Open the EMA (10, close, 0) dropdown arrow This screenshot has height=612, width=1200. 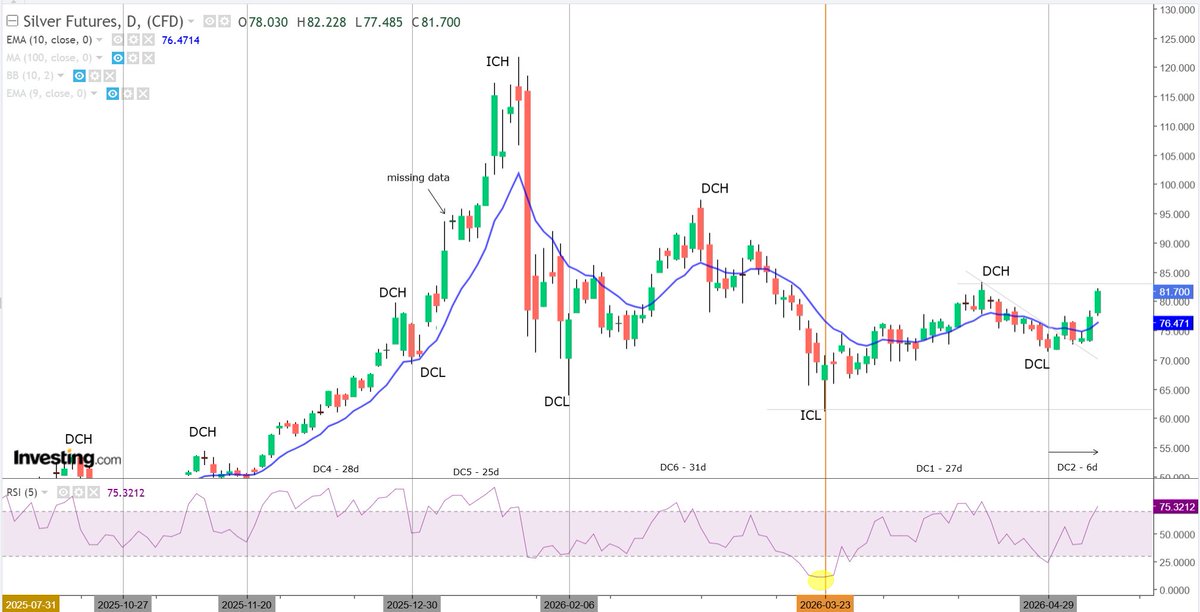pyautogui.click(x=99, y=40)
